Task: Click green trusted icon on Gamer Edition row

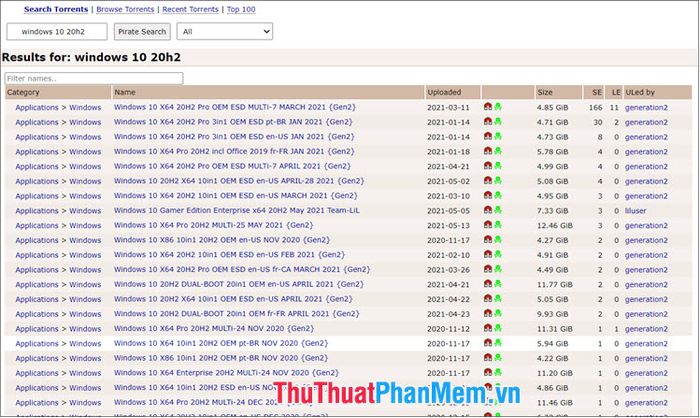Action: coord(498,210)
